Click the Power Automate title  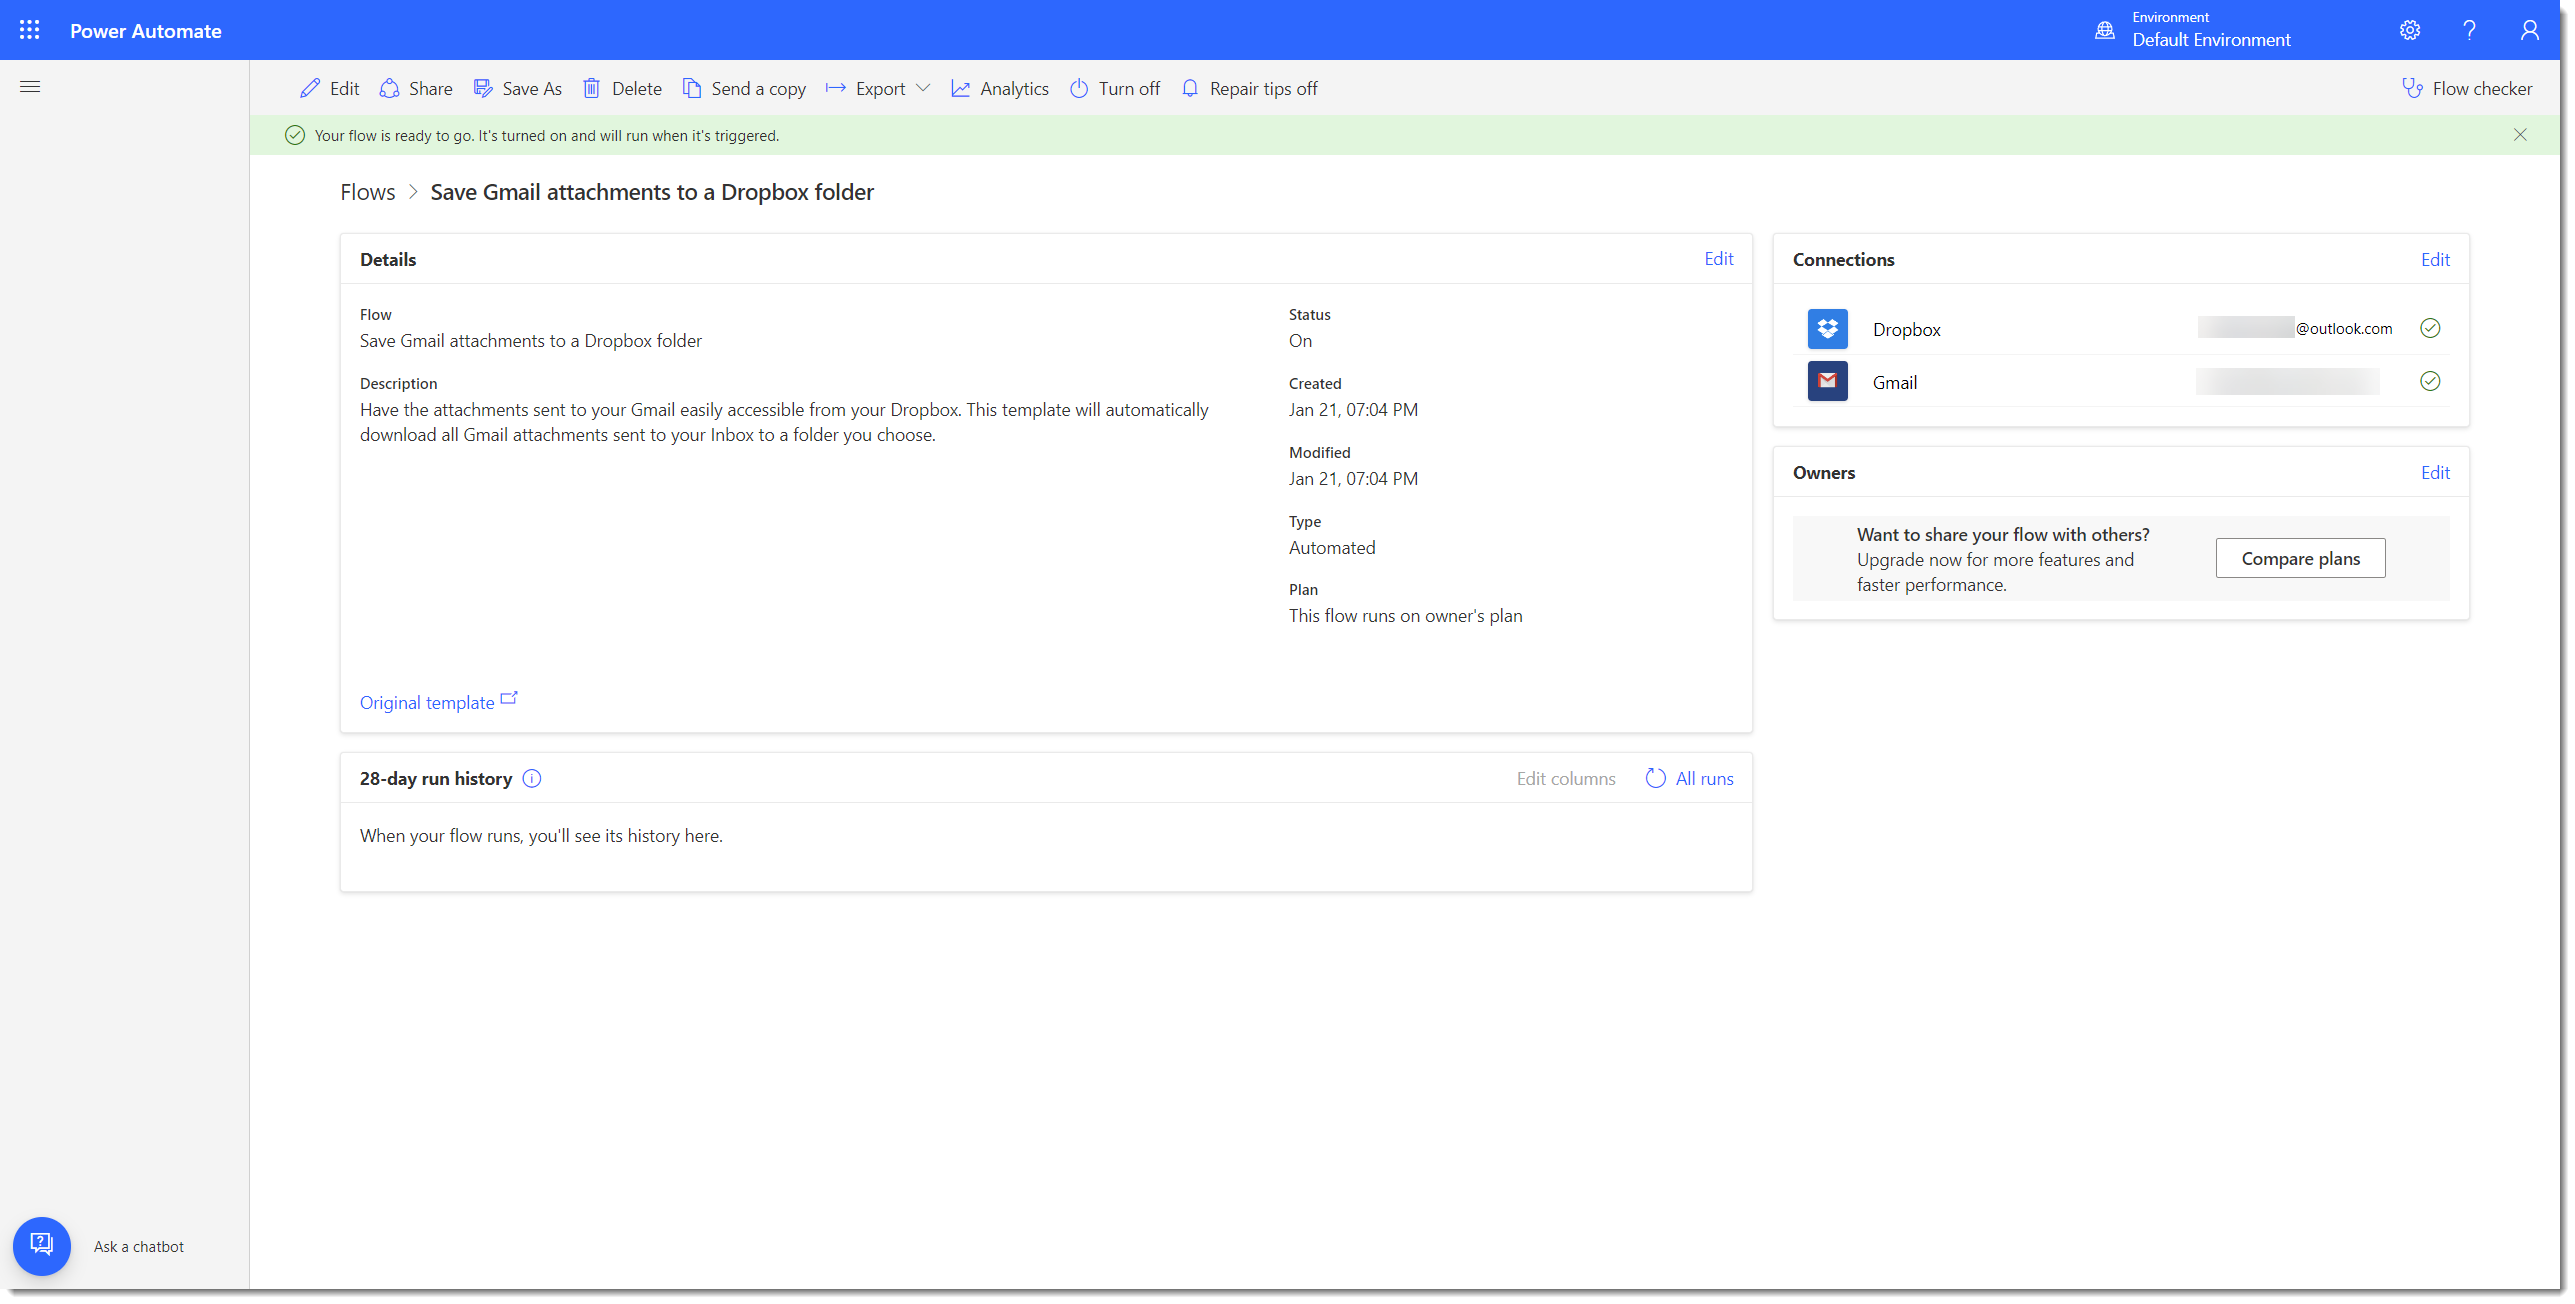[x=146, y=31]
